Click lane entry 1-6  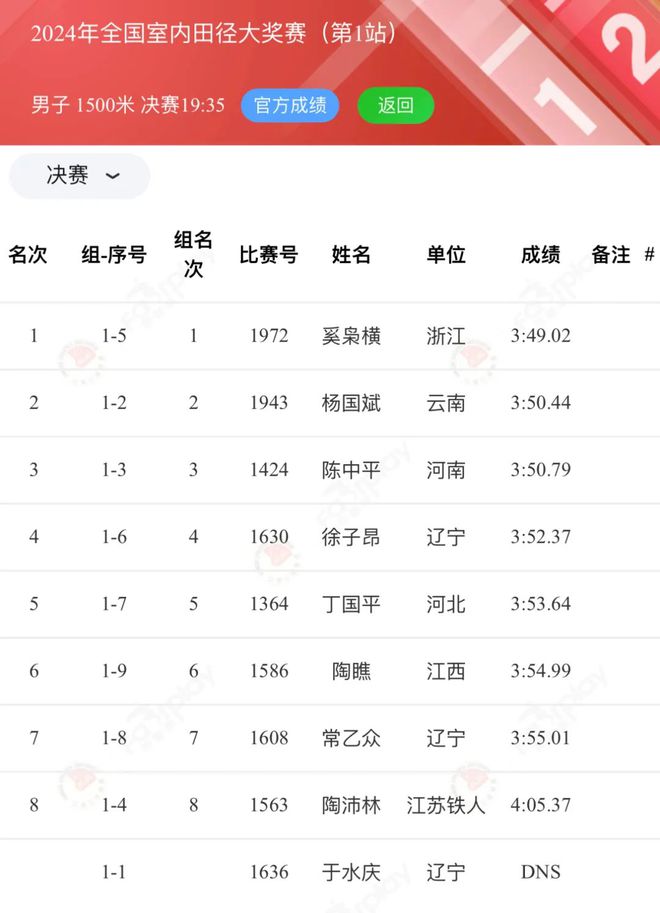coord(114,537)
